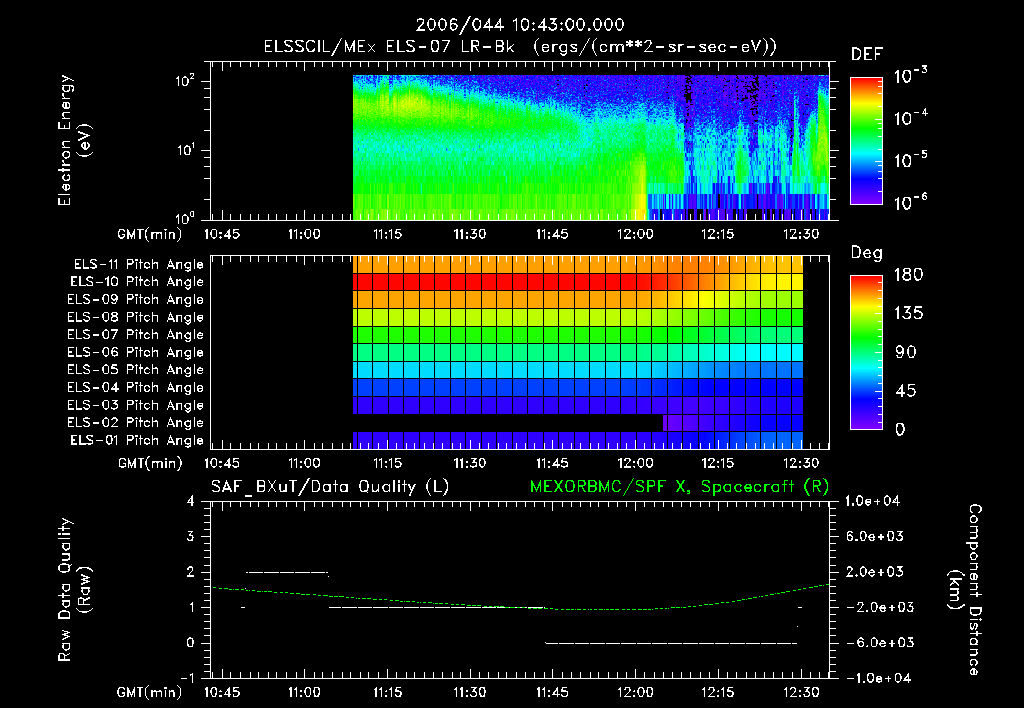Click 12:00 tick under the spectrogram panel

pyautogui.click(x=635, y=234)
